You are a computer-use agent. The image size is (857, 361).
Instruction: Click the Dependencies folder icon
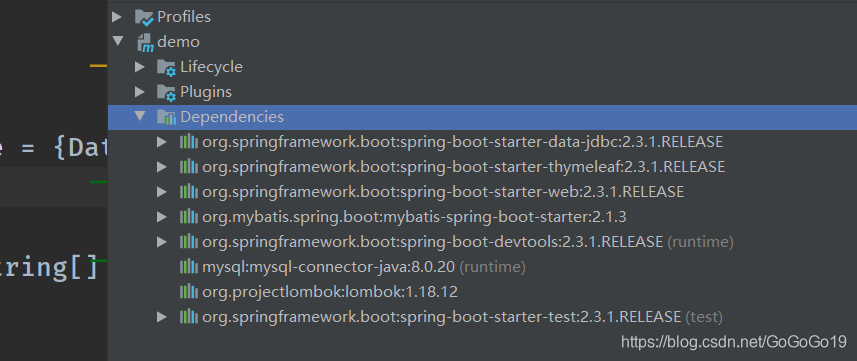(167, 117)
